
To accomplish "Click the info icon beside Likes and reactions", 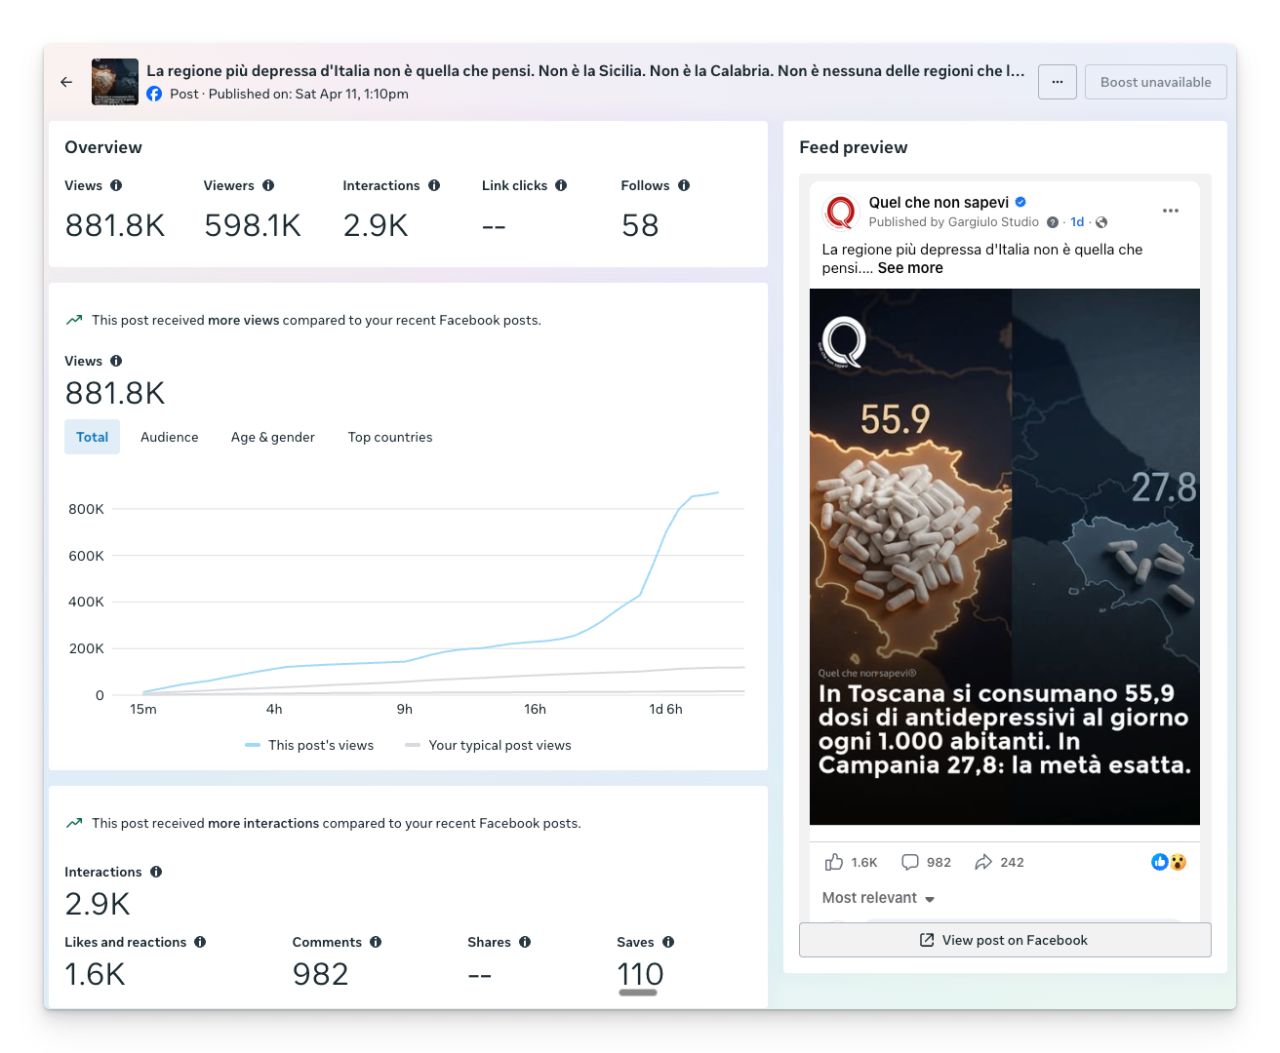I will click(200, 942).
